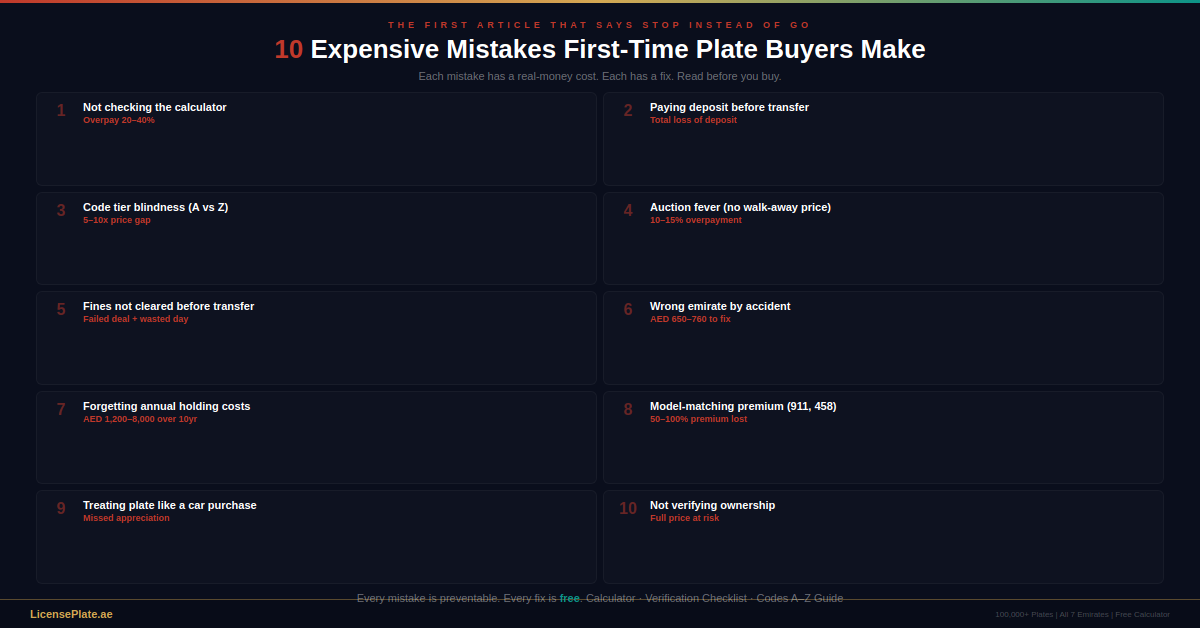Click the 'Wrong emirate by accident' card
The width and height of the screenshot is (1200, 628).
click(x=883, y=338)
